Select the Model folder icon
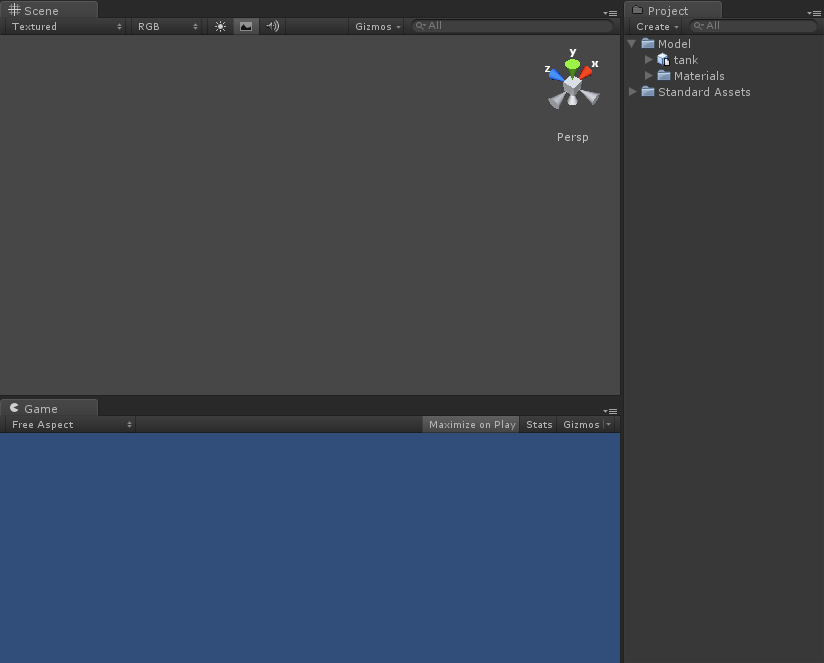Image resolution: width=824 pixels, height=663 pixels. coord(647,44)
